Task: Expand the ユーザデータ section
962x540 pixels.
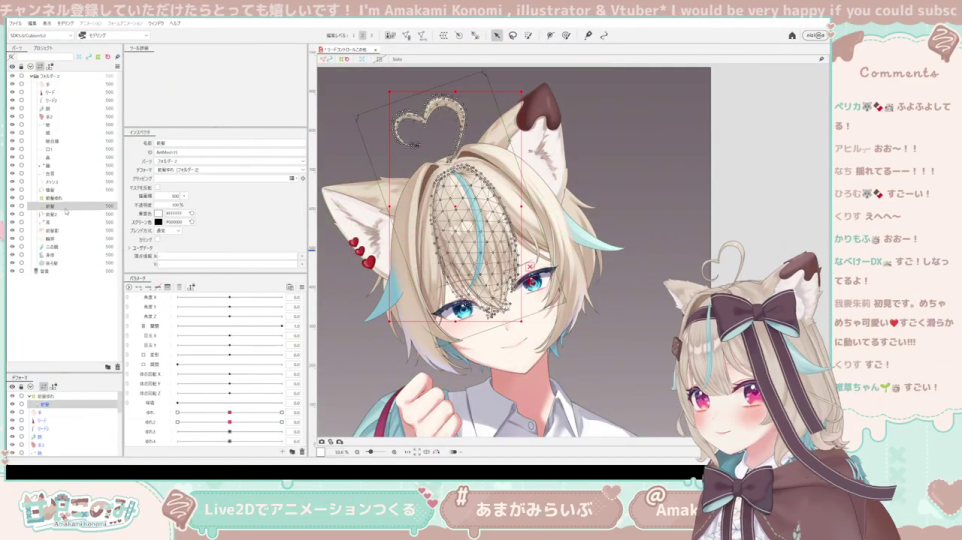Action: 129,248
